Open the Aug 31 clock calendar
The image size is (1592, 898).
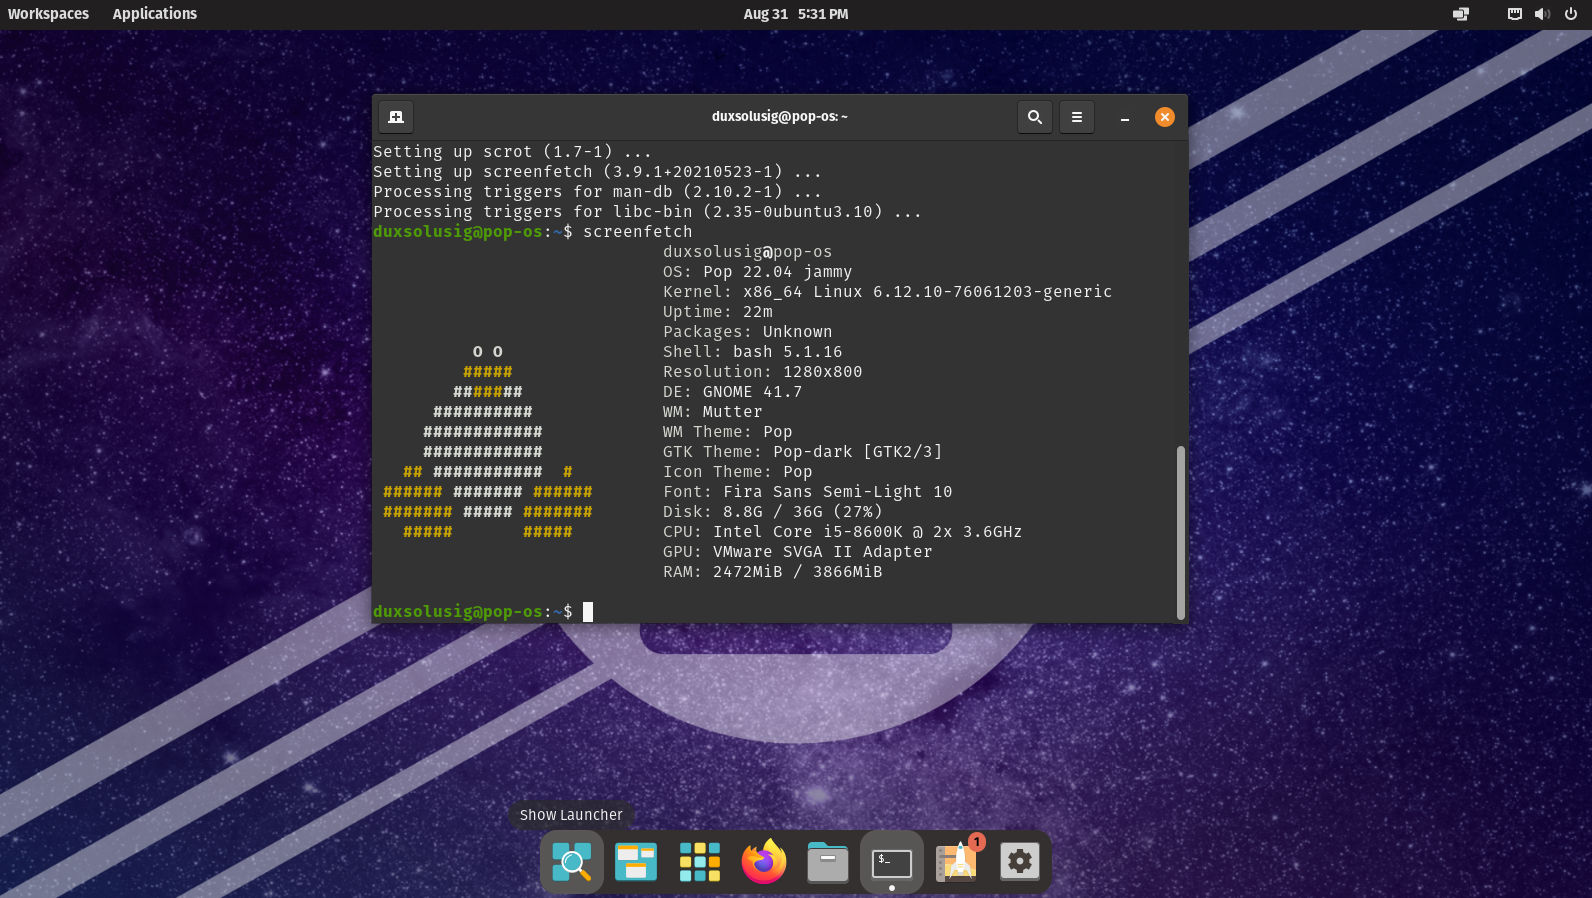pyautogui.click(x=796, y=14)
